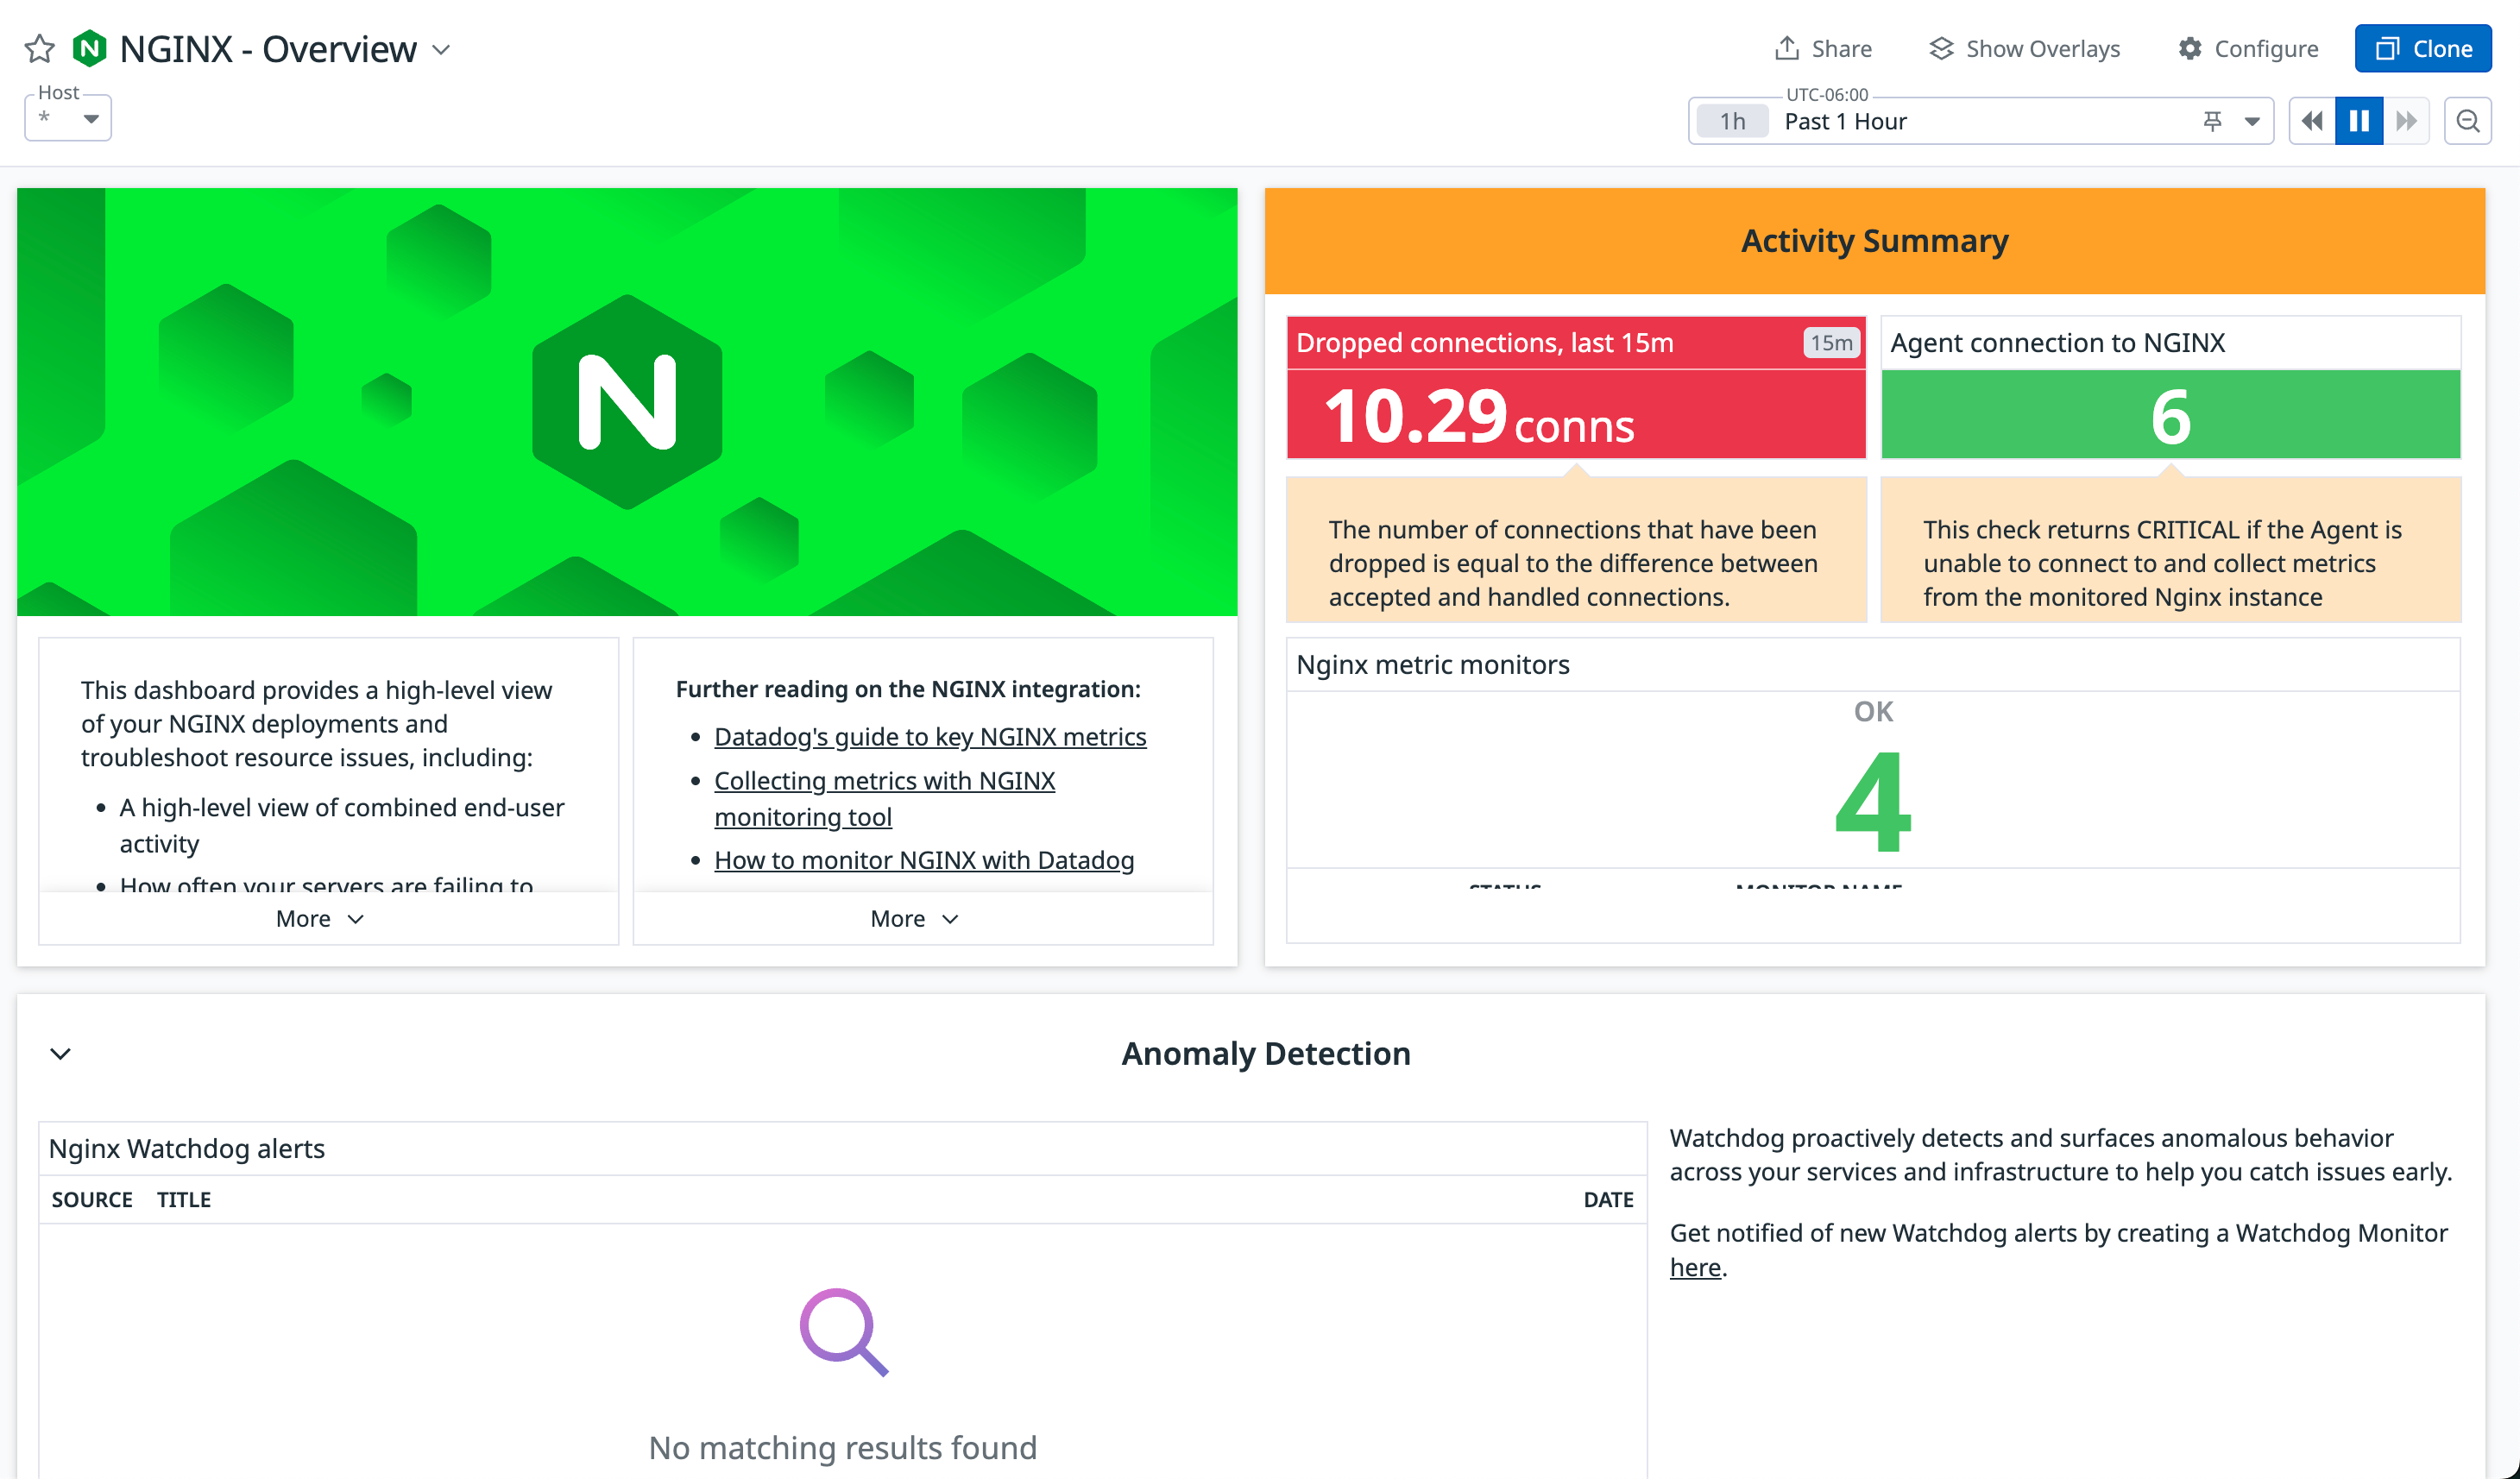Click the CRITICAL agent check description note
Viewport: 2520px width, 1479px height.
[2170, 550]
